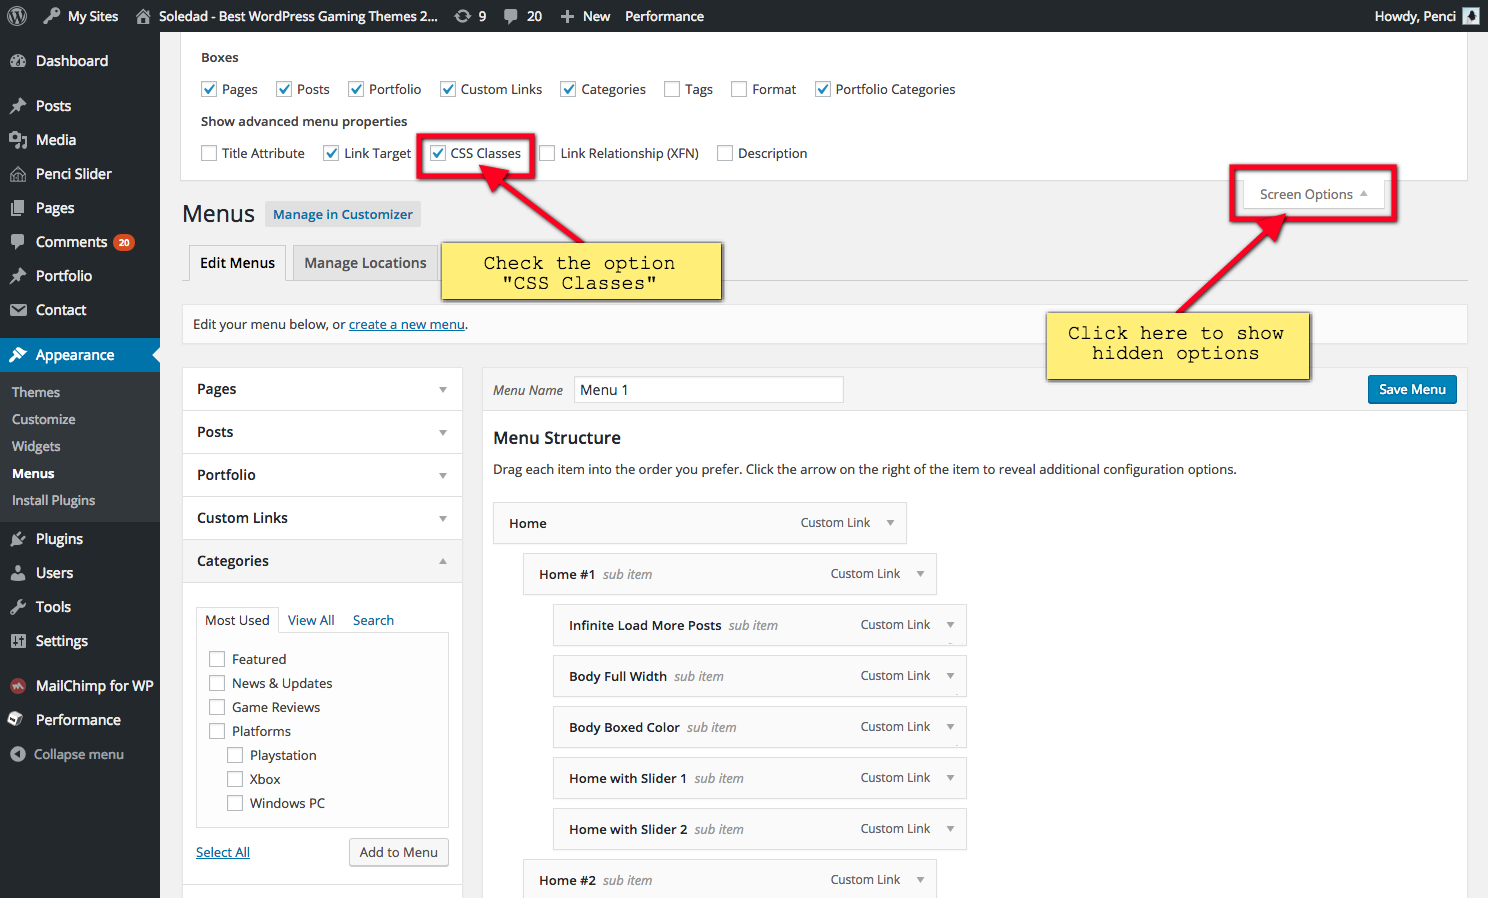The image size is (1488, 898).
Task: Open the updates icon showing 9
Action: (462, 16)
